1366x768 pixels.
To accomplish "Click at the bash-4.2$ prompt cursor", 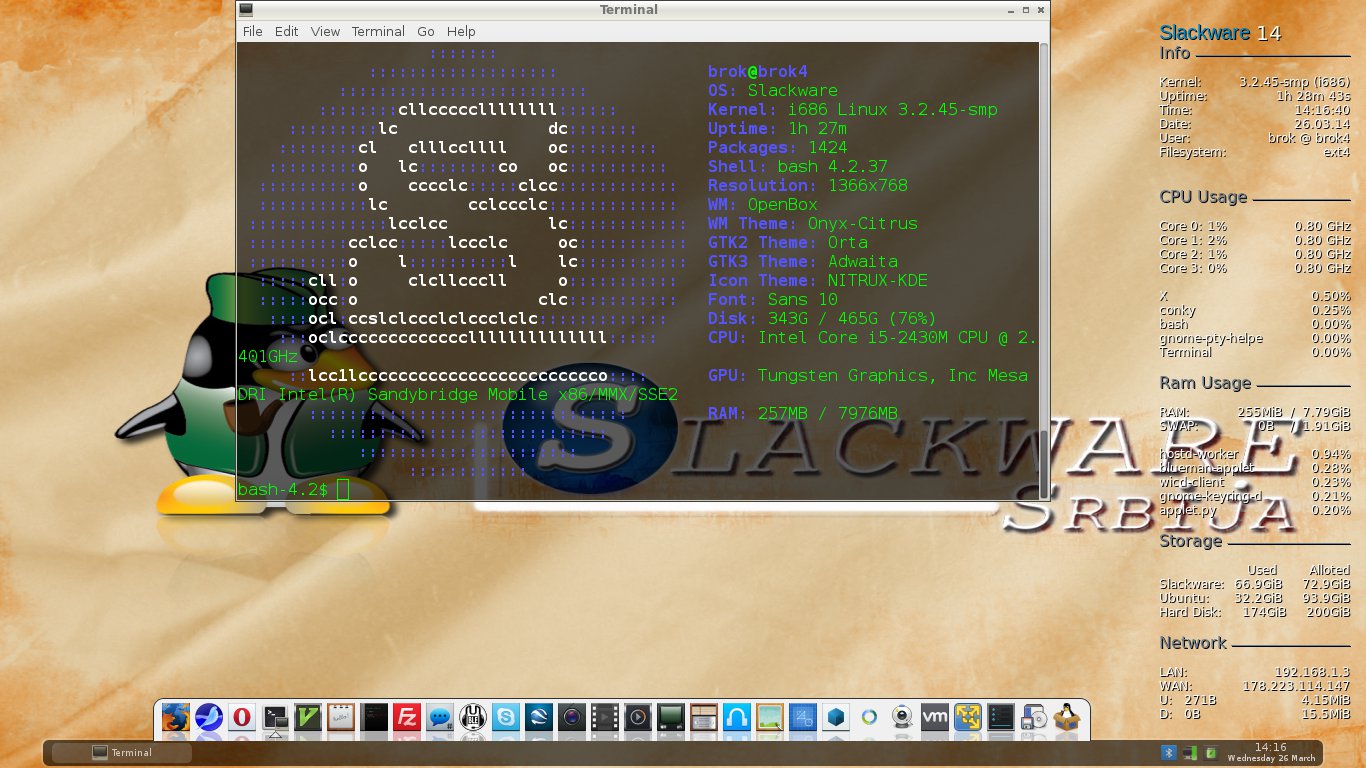I will pyautogui.click(x=343, y=489).
